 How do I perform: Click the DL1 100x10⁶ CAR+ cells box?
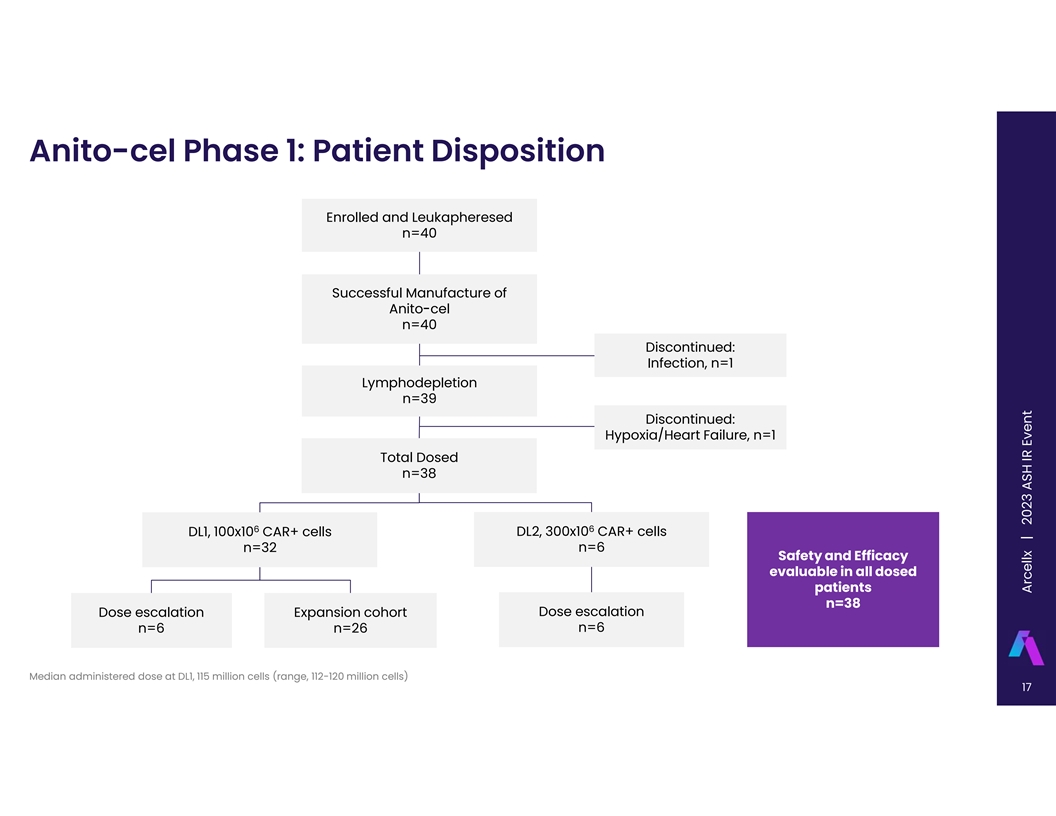(x=260, y=539)
